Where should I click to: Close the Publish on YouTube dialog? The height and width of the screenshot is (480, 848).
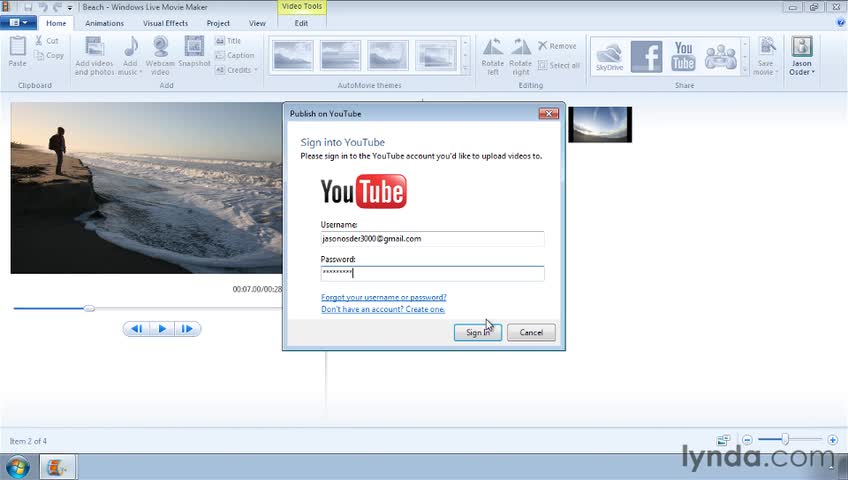[548, 114]
